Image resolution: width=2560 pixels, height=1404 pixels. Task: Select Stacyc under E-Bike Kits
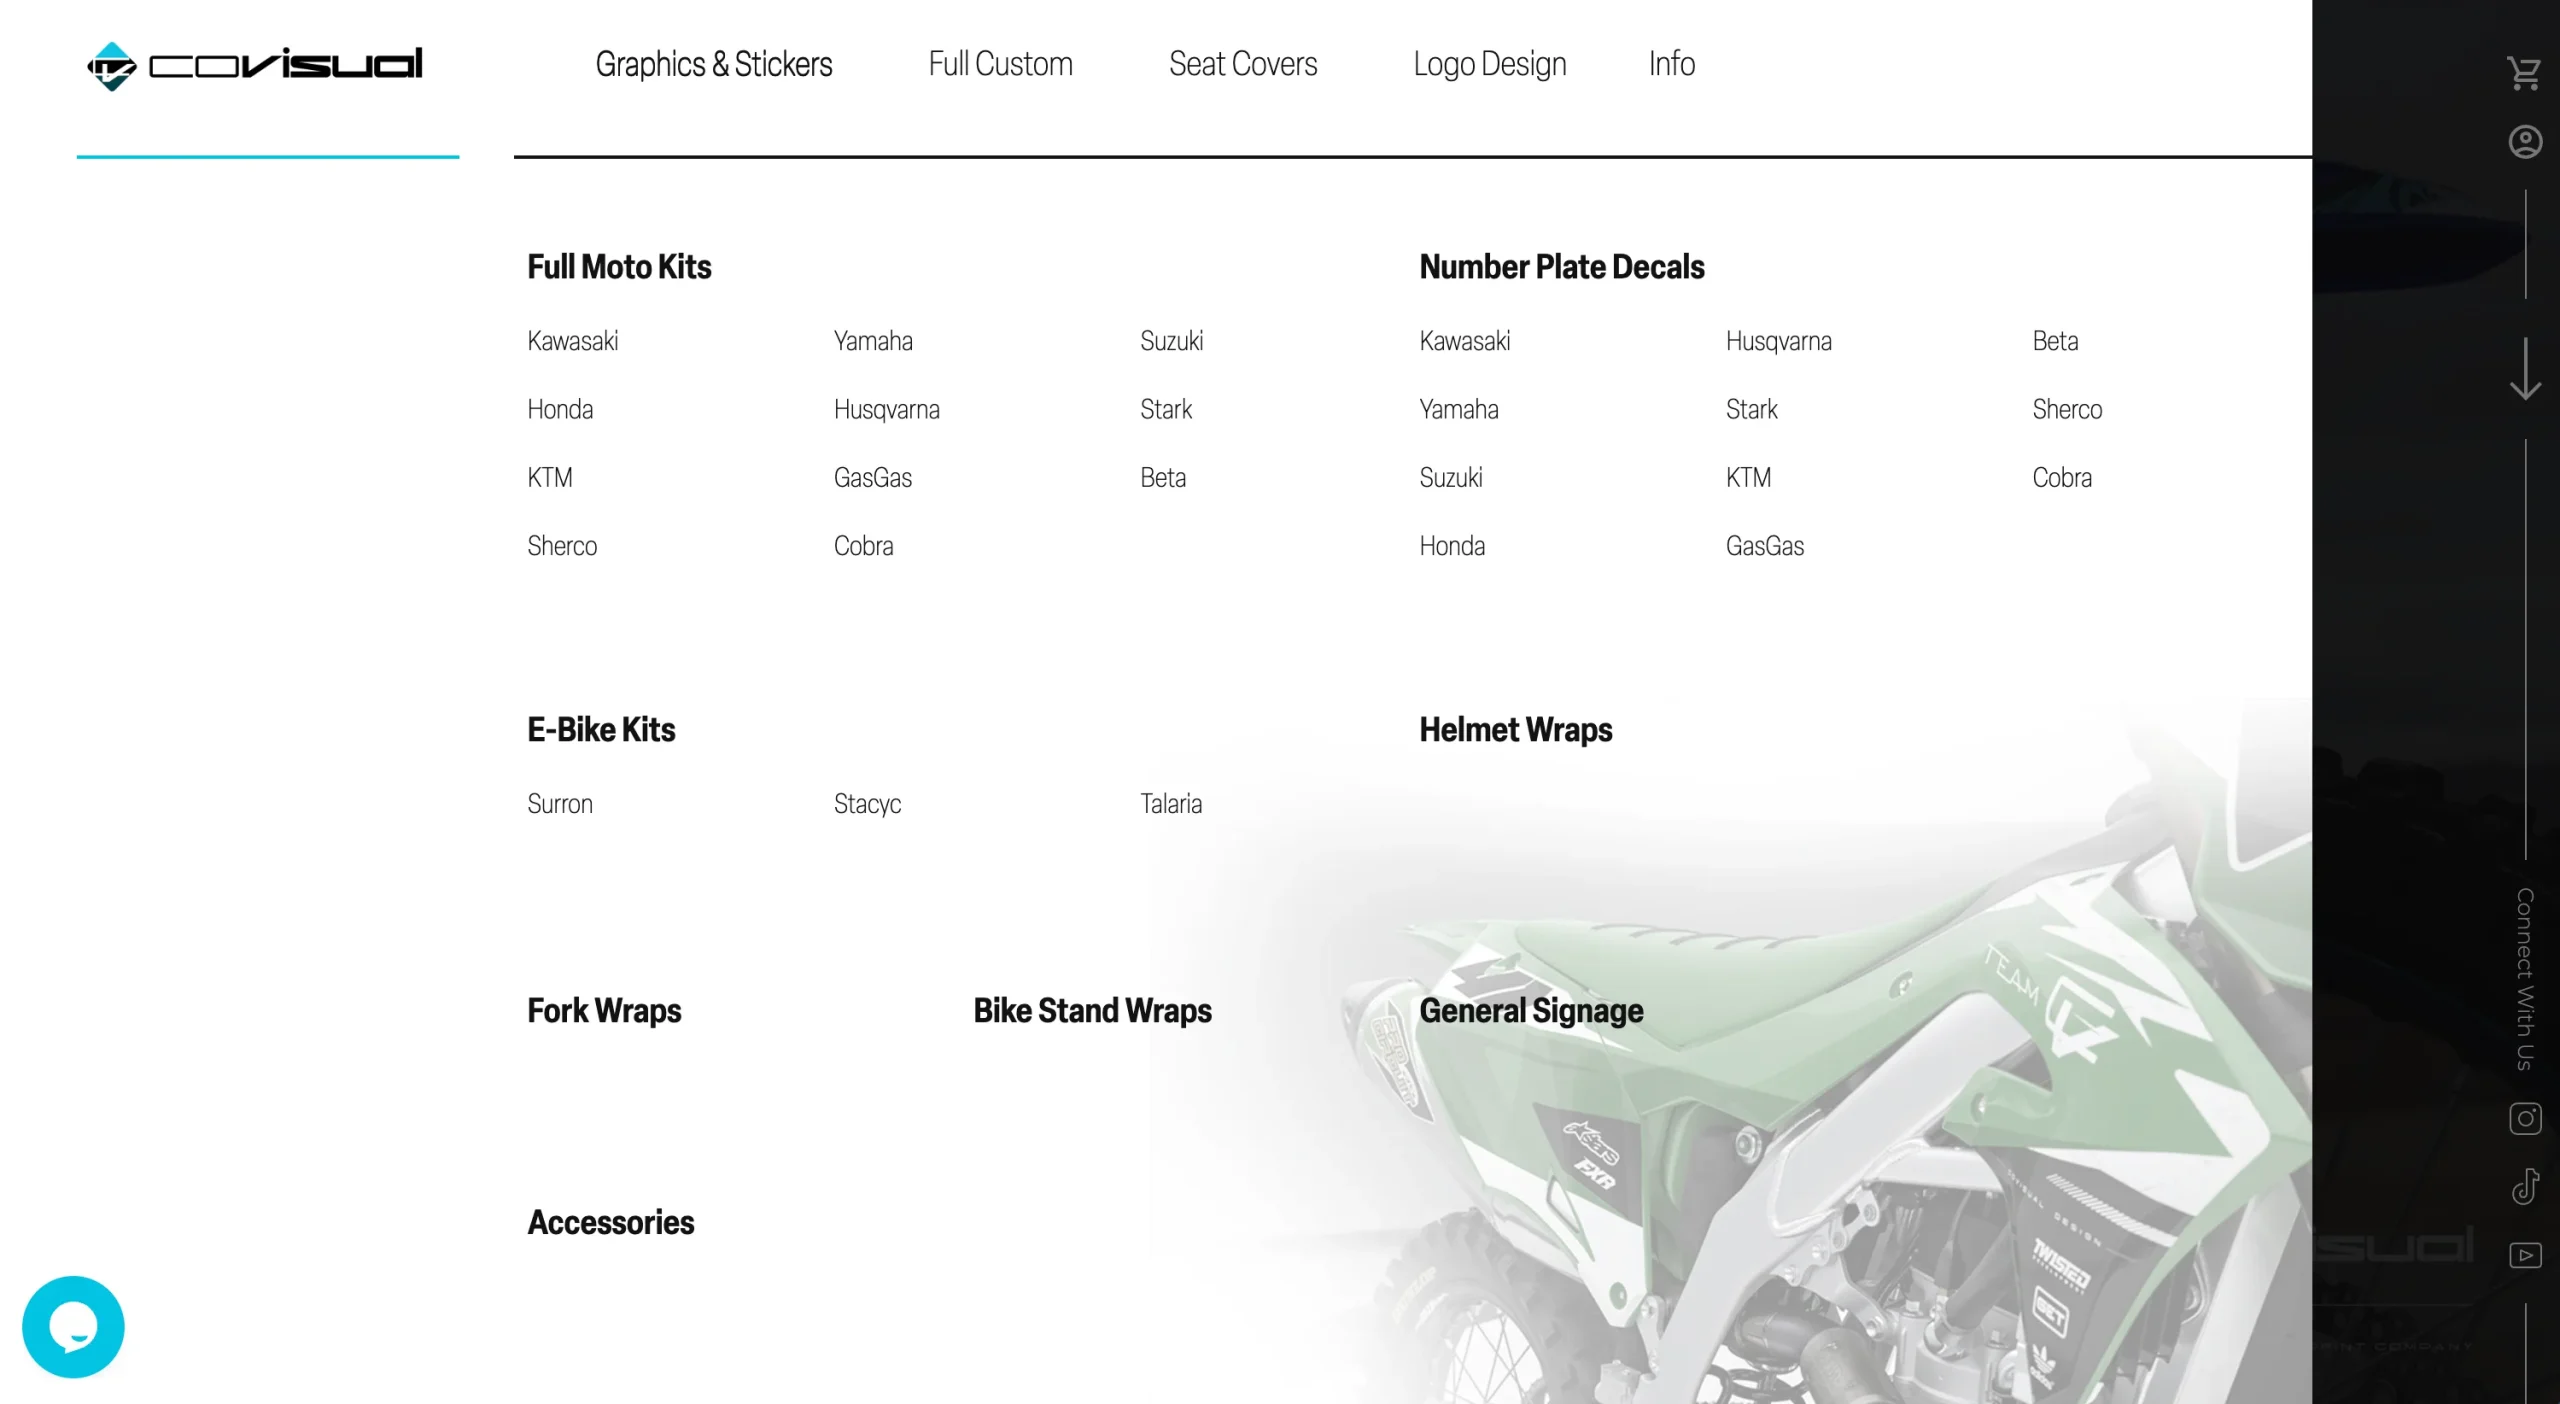tap(867, 804)
